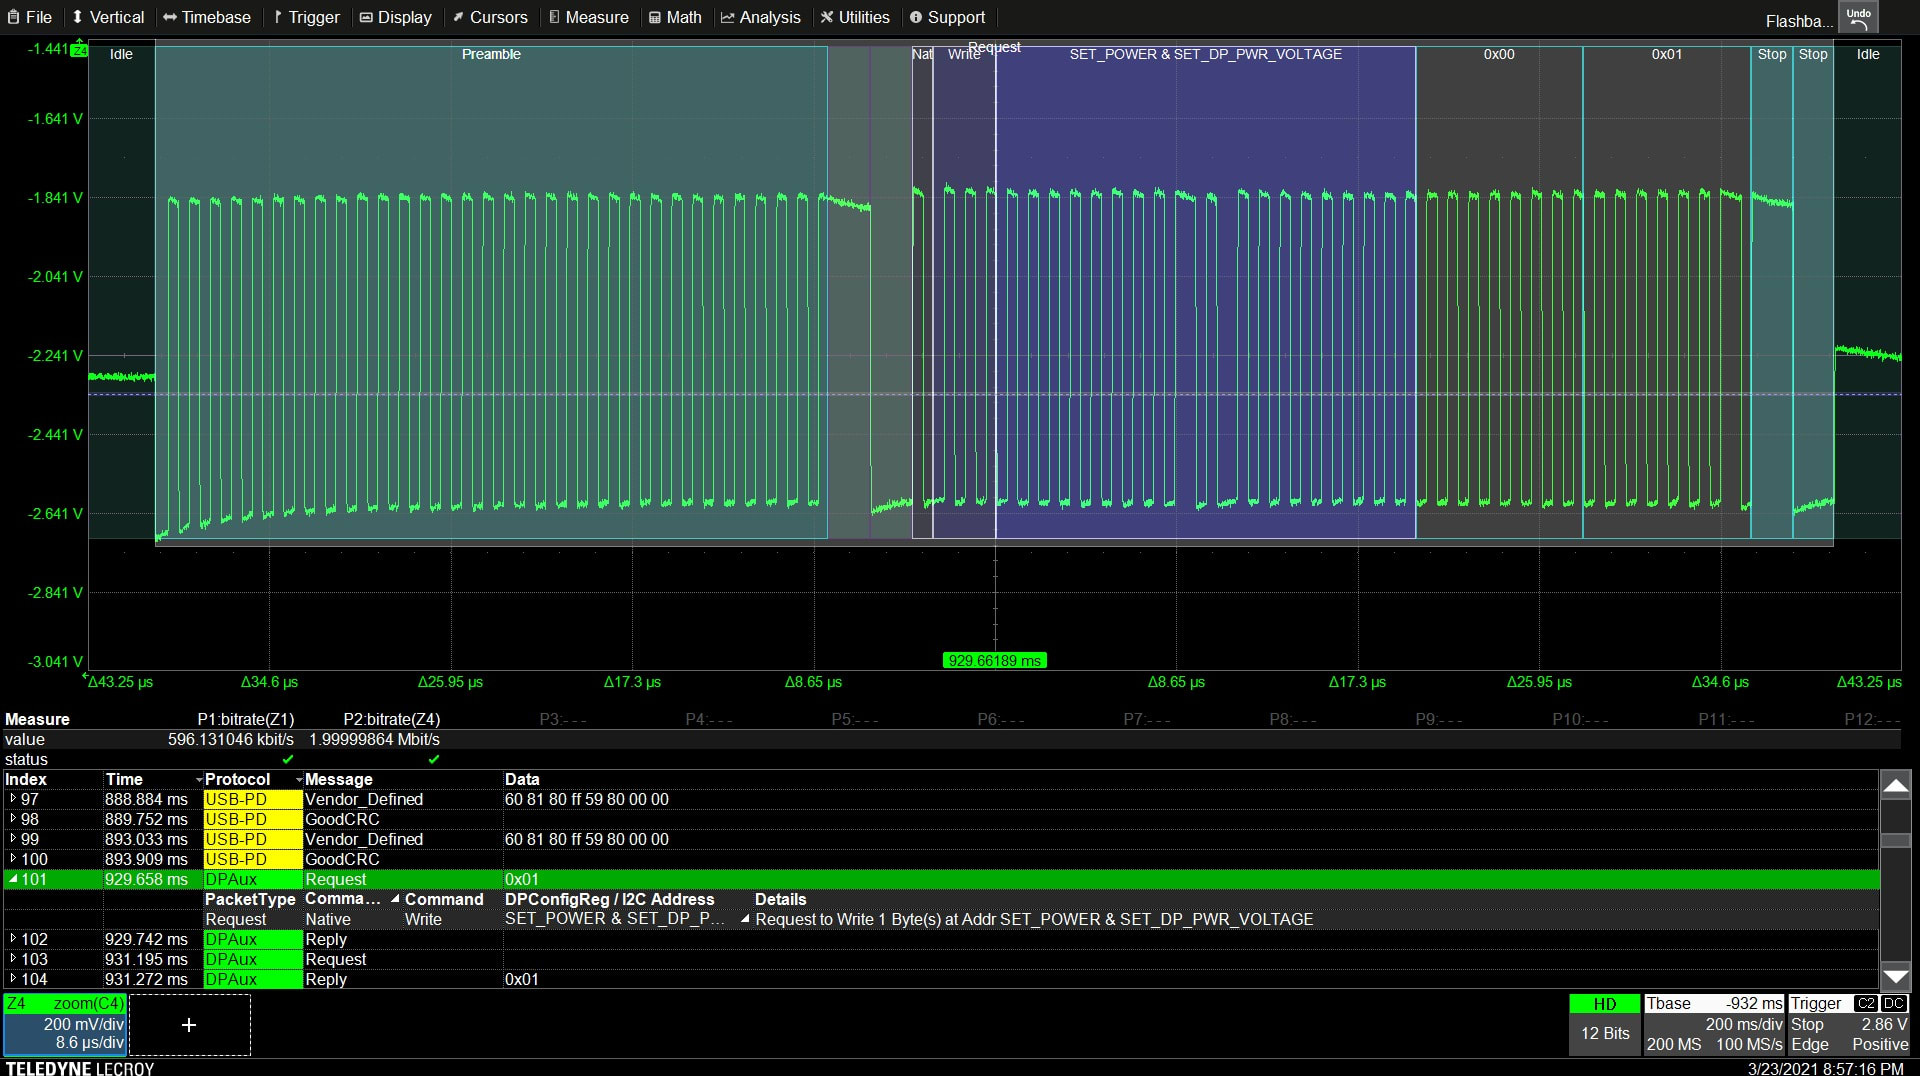
Task: Click the plus button to add a trace
Action: pyautogui.click(x=189, y=1024)
